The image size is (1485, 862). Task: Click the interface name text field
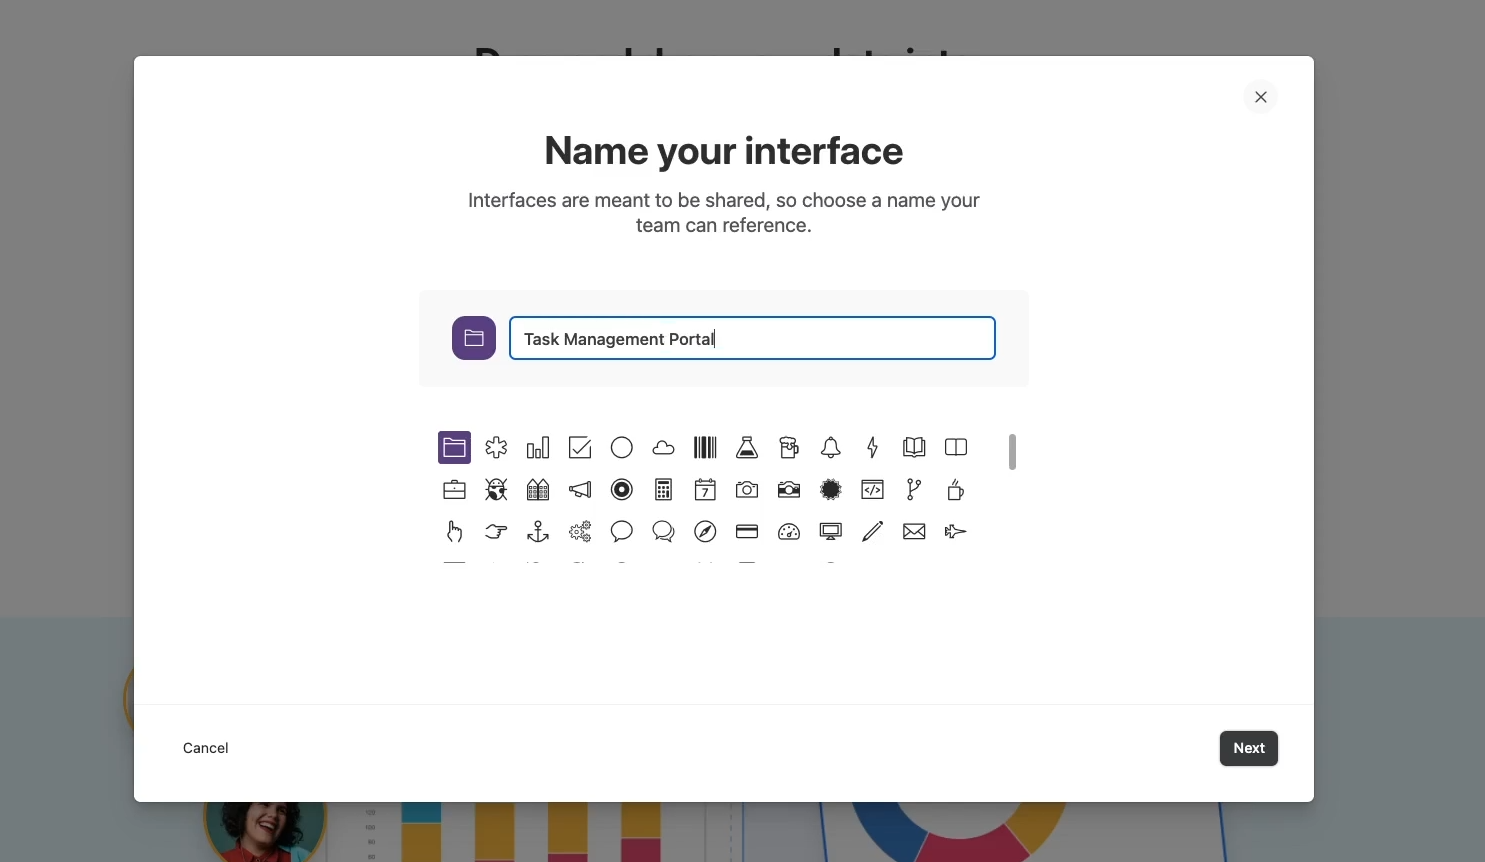tap(752, 338)
